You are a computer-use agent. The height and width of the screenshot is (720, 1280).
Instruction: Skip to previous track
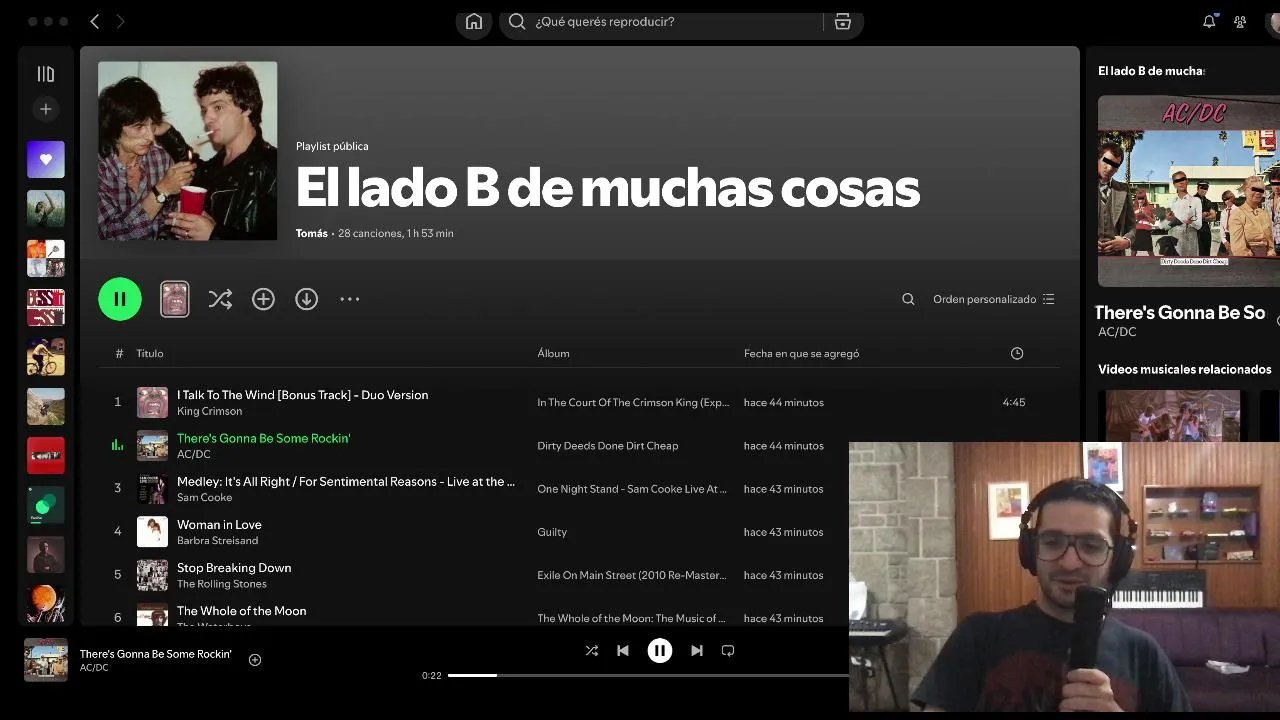(623, 650)
